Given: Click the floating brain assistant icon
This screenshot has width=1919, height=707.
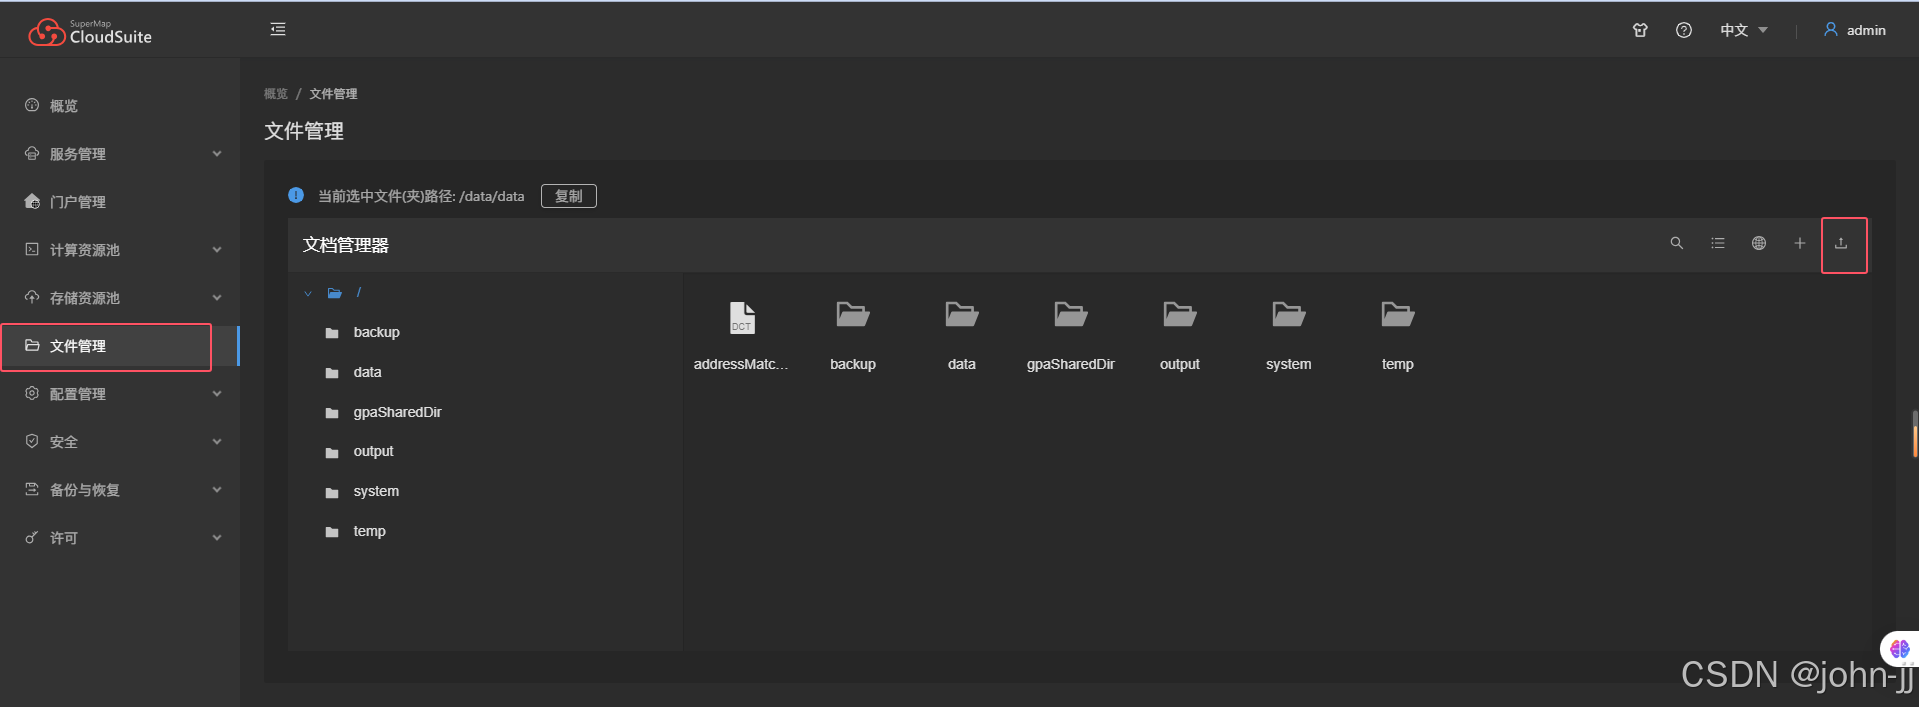Looking at the screenshot, I should click(x=1900, y=649).
